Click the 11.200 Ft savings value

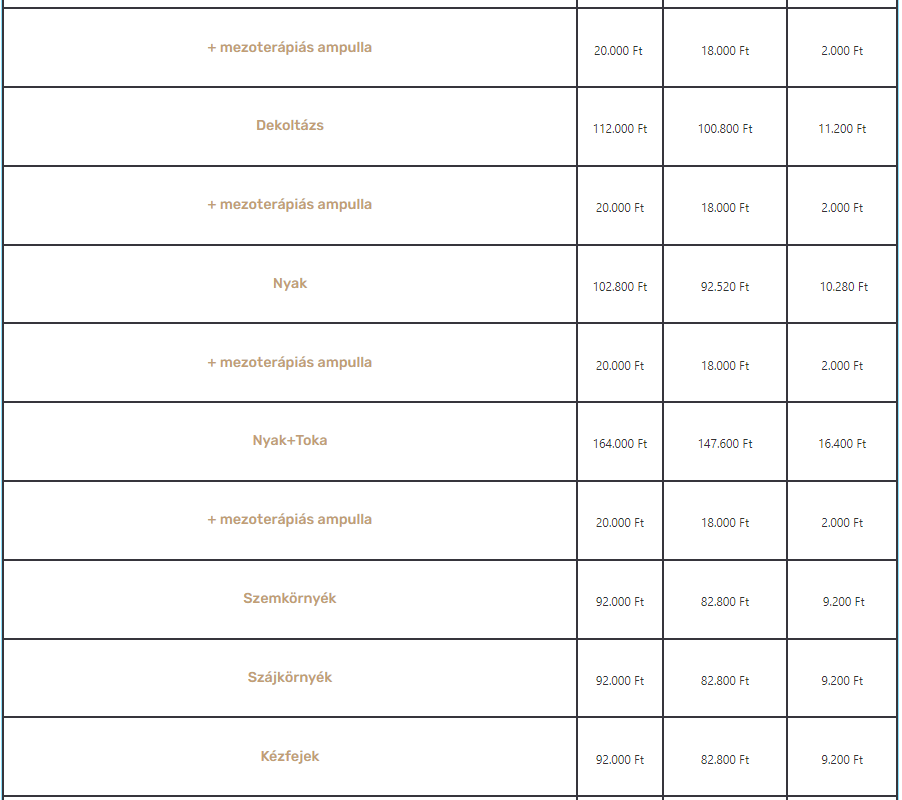pos(842,129)
